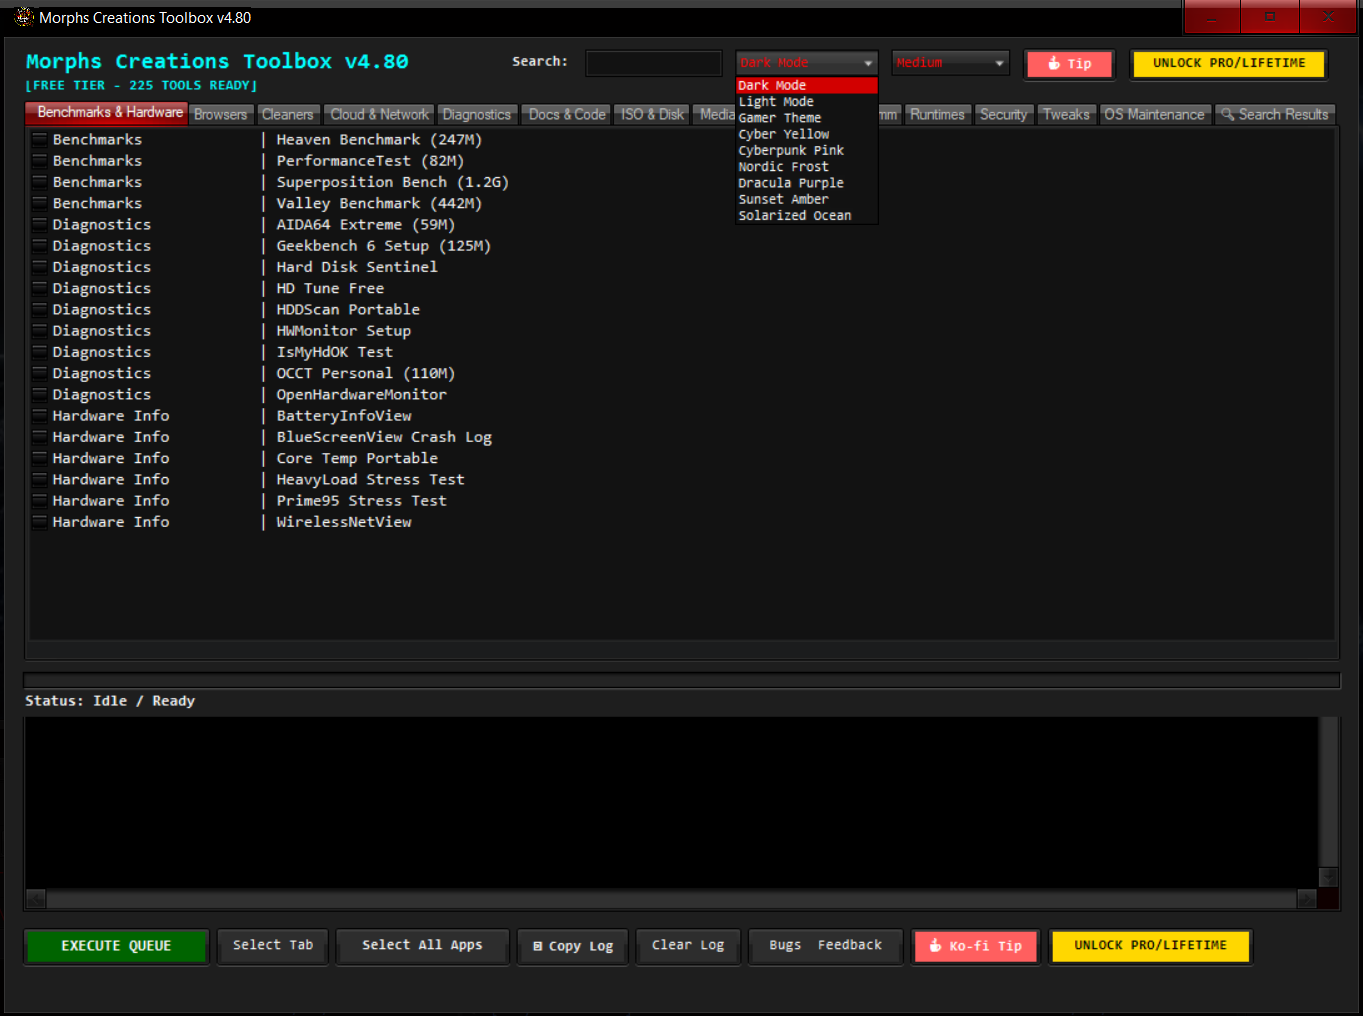The height and width of the screenshot is (1016, 1363).
Task: Run the EXECUTE QUEUE button
Action: click(x=116, y=946)
